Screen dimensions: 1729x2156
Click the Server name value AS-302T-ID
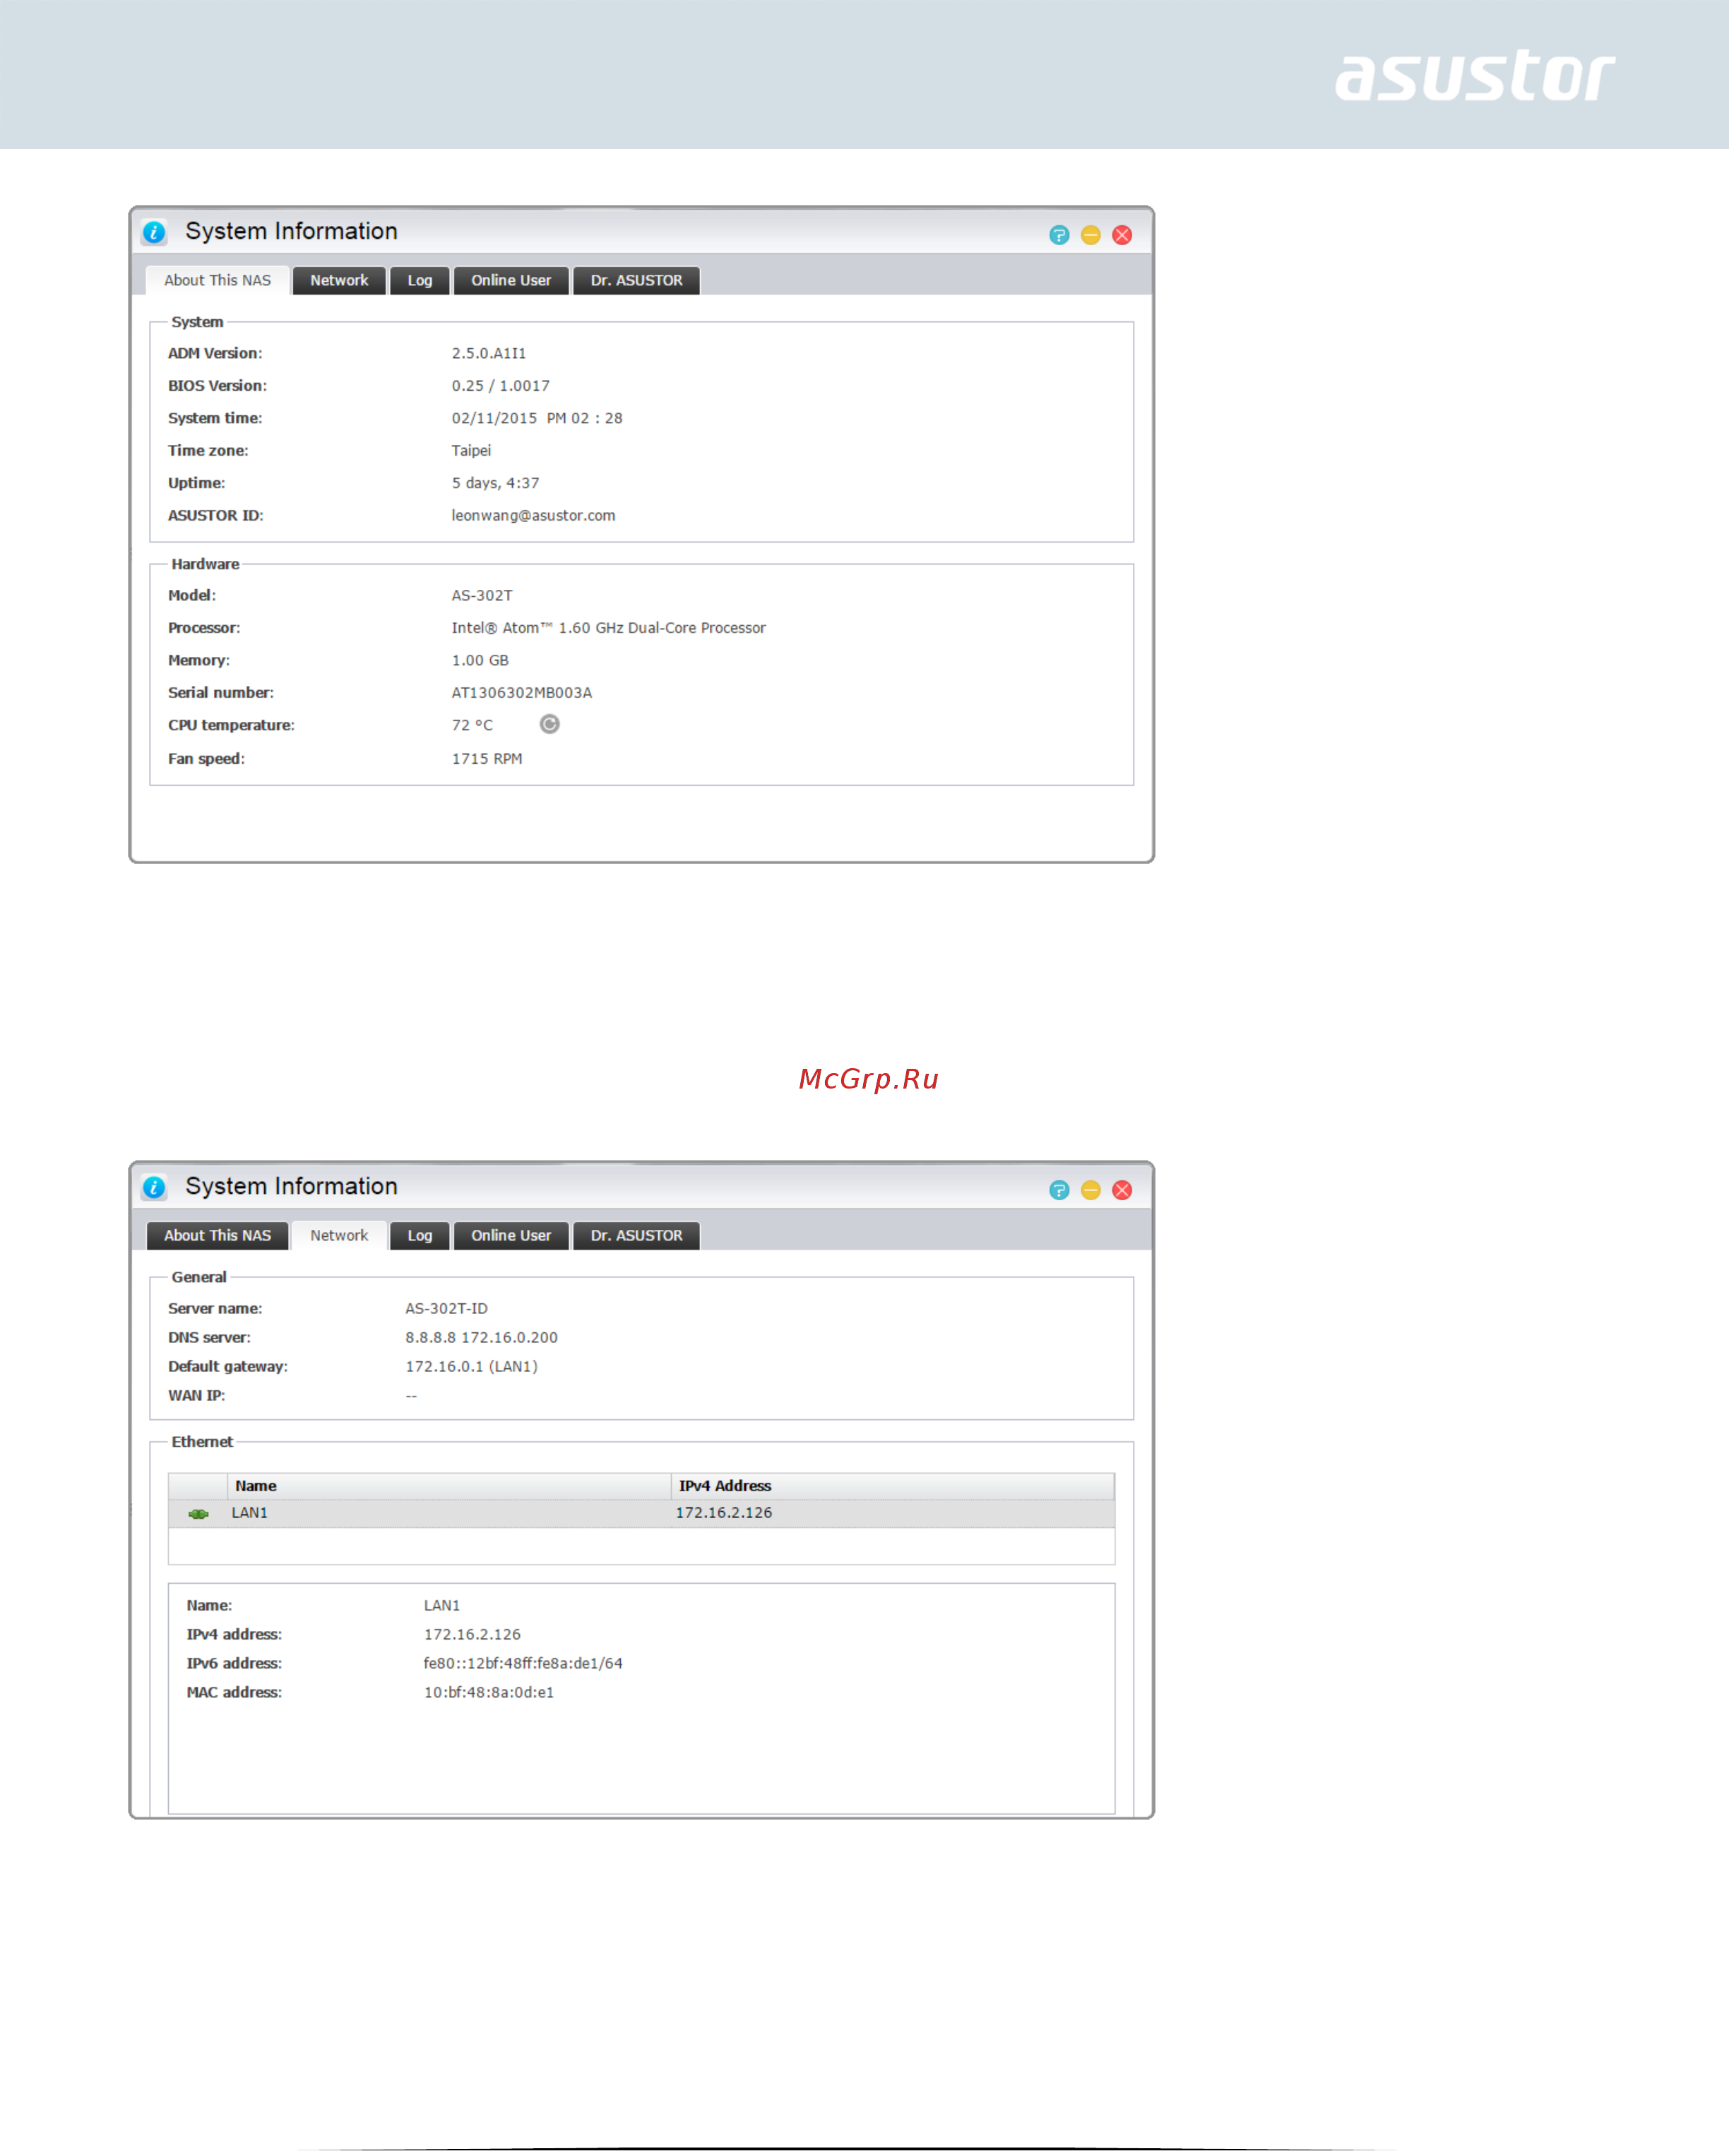click(446, 1309)
